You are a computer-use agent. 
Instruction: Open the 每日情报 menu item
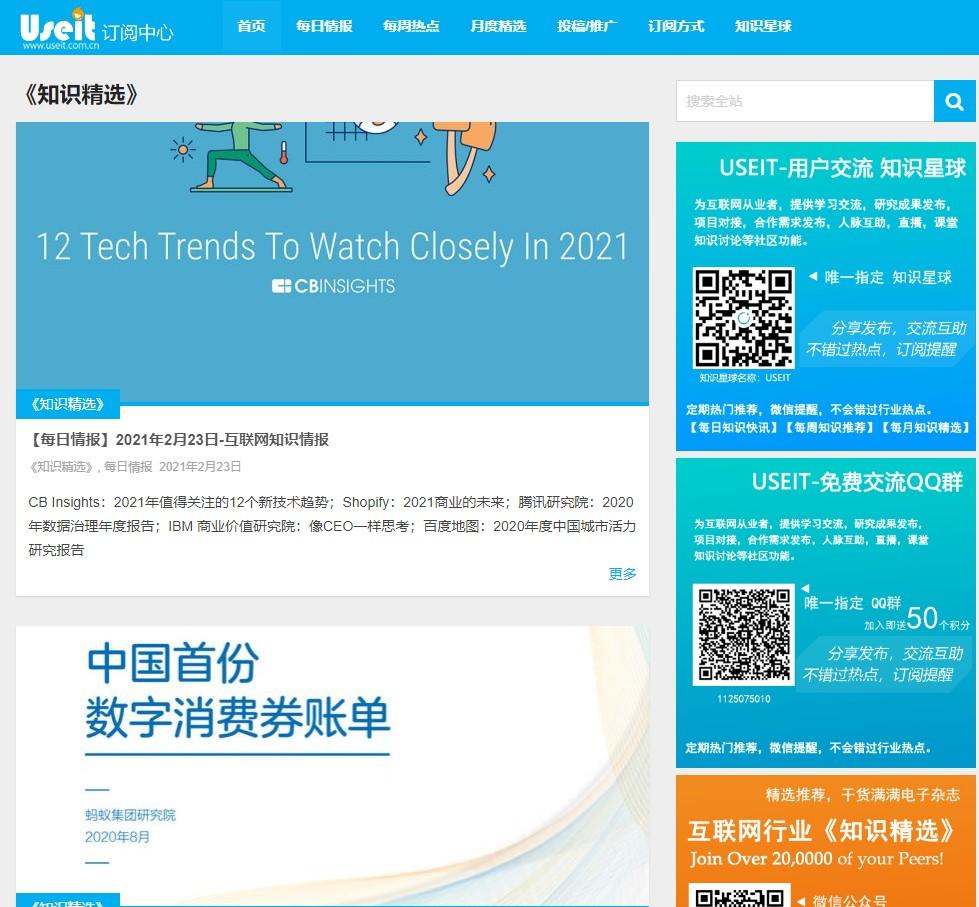pyautogui.click(x=324, y=26)
